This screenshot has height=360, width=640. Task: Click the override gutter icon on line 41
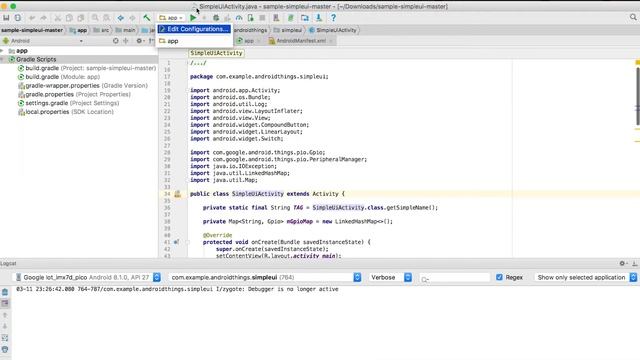(176, 242)
